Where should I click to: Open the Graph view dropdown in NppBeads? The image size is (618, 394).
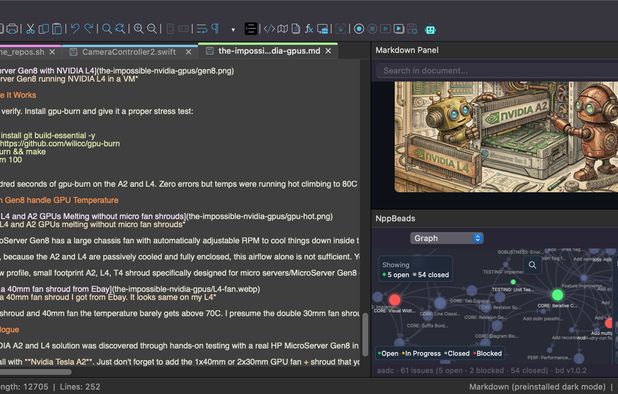(447, 238)
